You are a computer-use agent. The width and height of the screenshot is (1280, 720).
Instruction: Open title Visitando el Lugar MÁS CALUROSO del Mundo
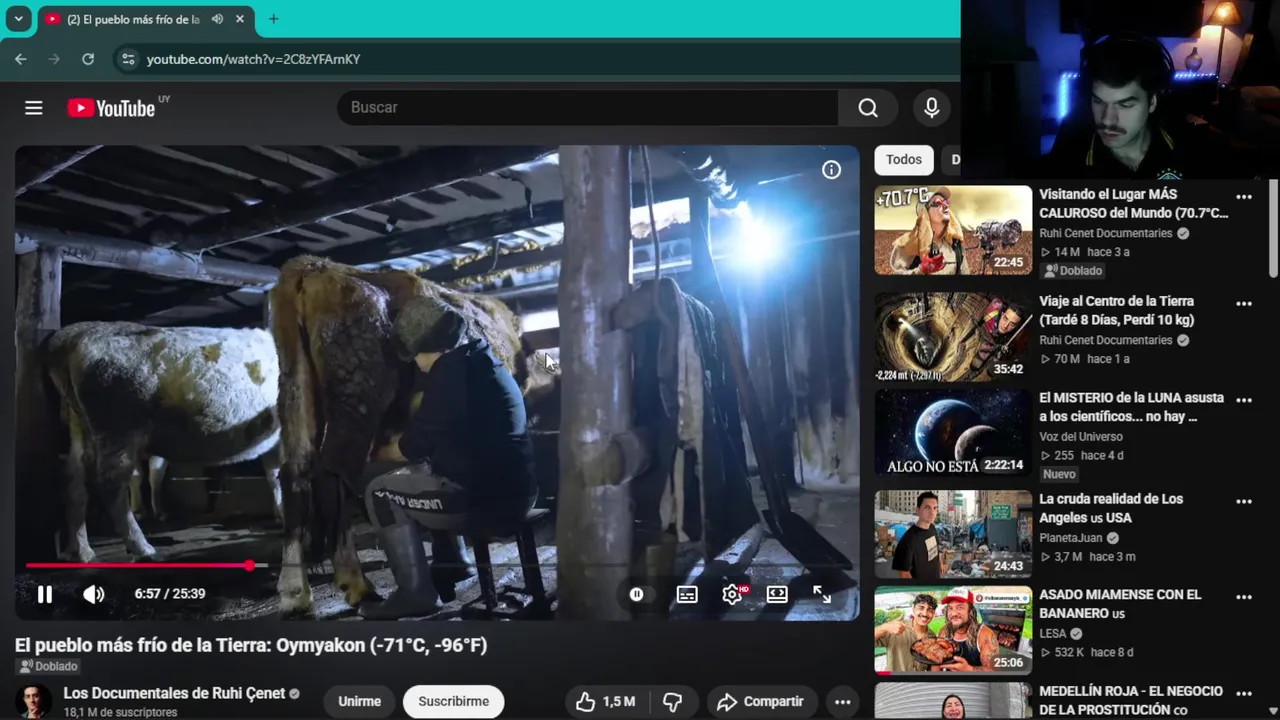(1133, 204)
